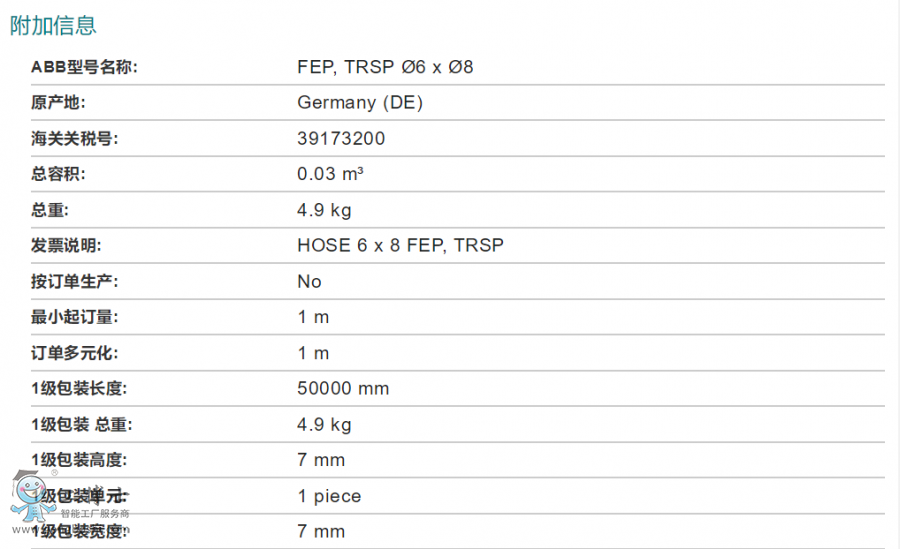Select the 海关关税号 label

click(x=75, y=138)
